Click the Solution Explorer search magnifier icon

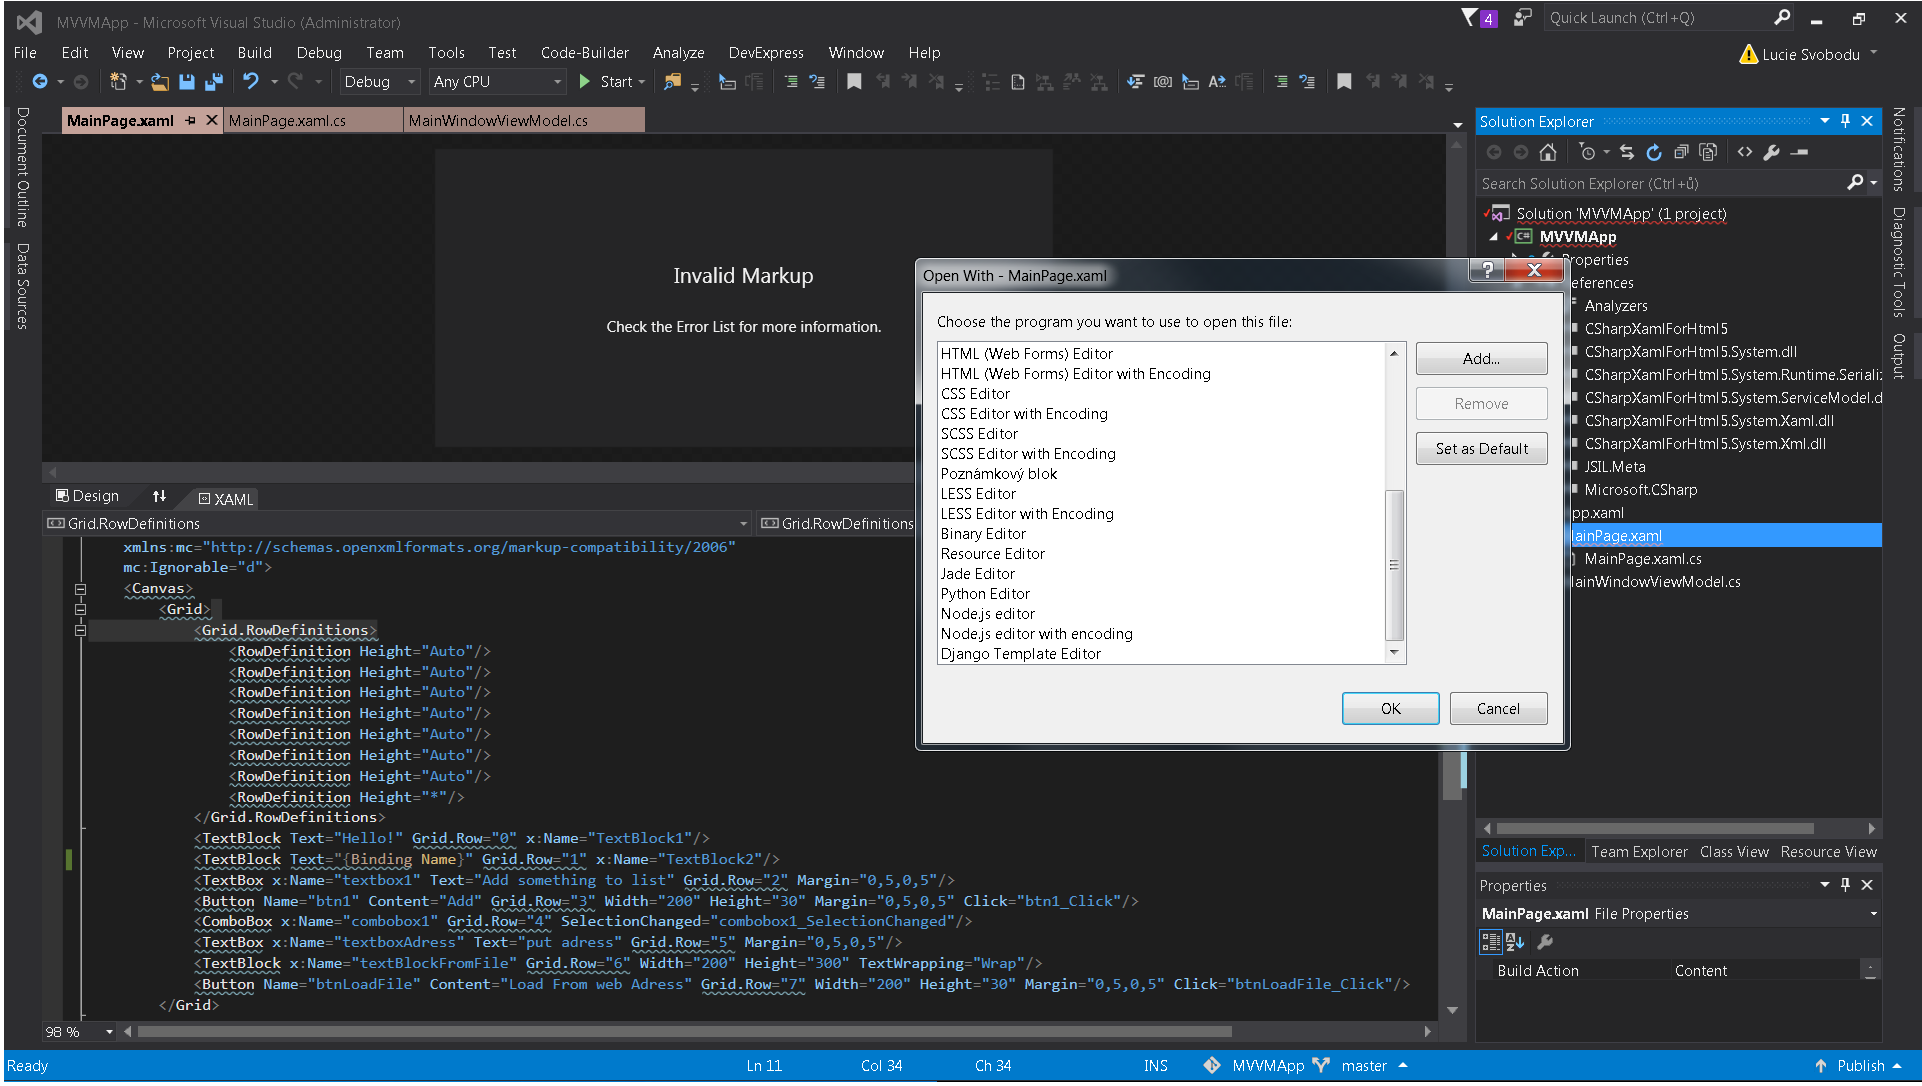point(1855,183)
